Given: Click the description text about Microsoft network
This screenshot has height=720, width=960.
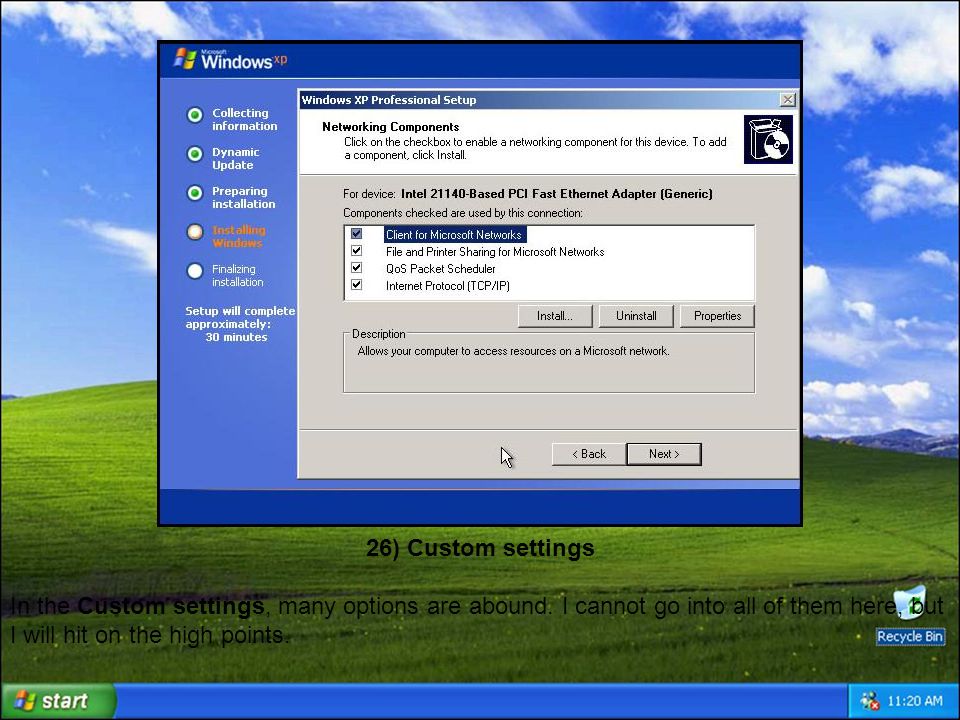Looking at the screenshot, I should 513,351.
